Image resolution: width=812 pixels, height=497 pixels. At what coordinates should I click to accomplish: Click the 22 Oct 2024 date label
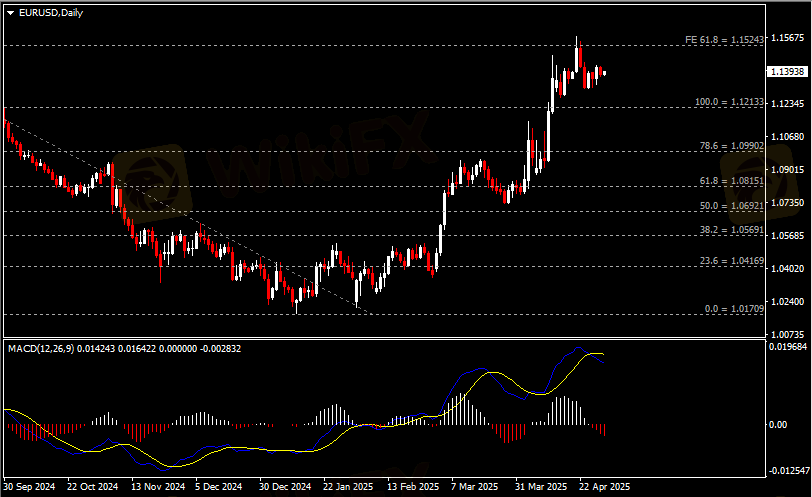93,487
